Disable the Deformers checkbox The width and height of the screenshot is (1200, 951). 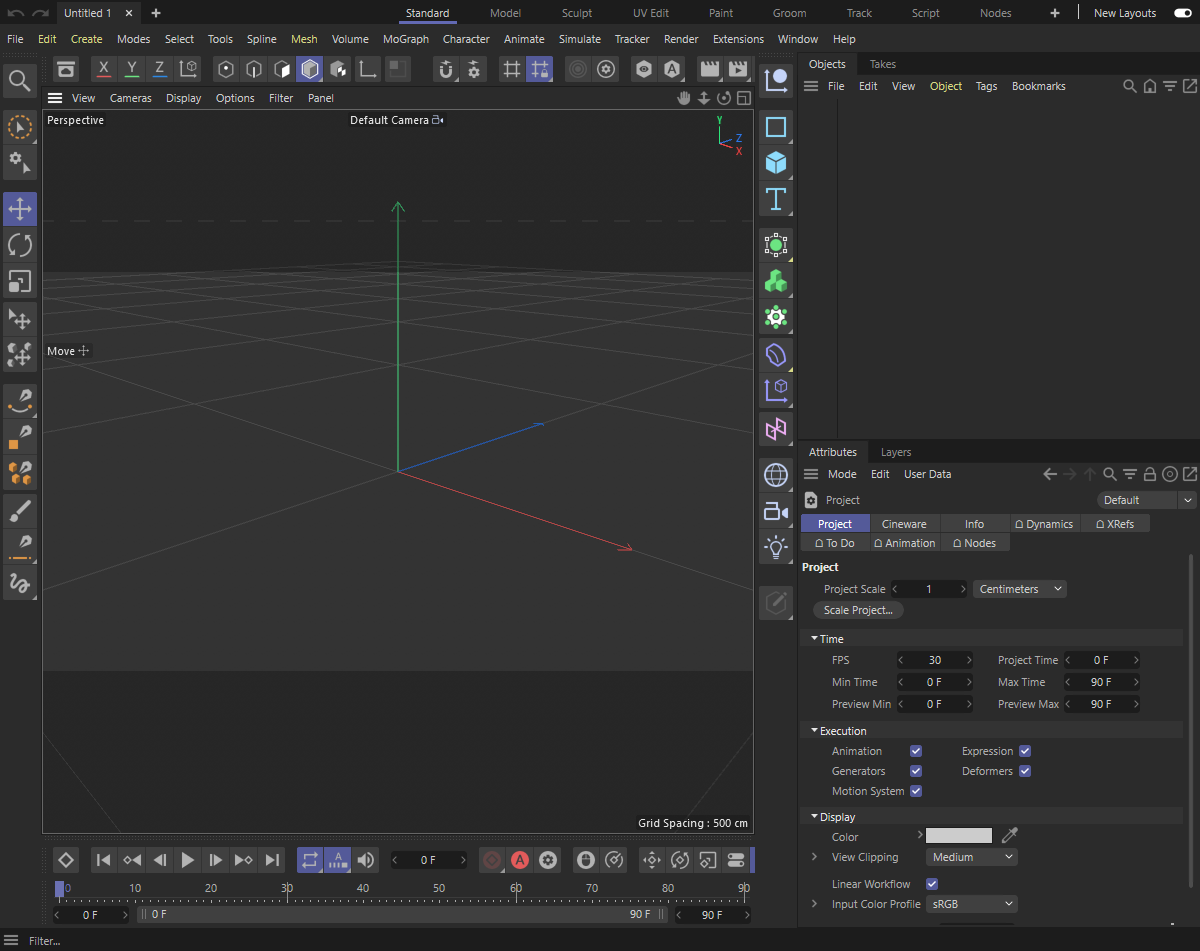[1025, 771]
